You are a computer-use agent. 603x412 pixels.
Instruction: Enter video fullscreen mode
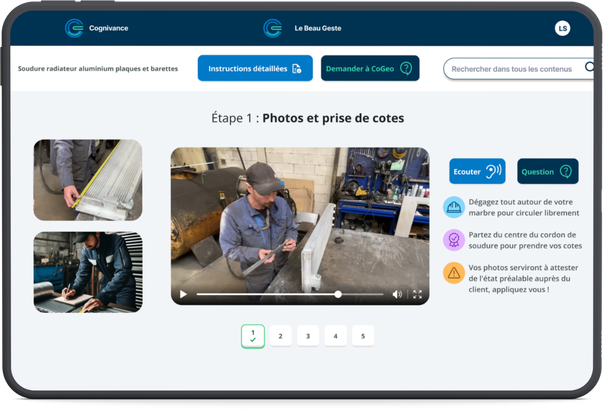pos(417,294)
